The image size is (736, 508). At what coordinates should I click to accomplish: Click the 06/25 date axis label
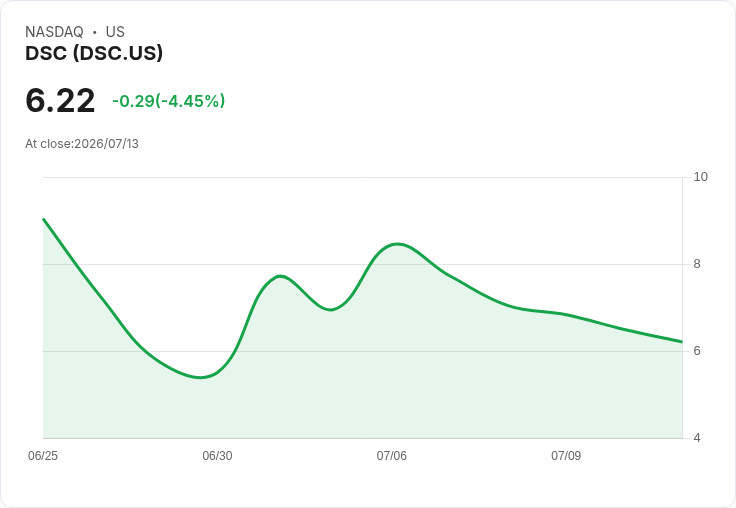click(x=43, y=456)
